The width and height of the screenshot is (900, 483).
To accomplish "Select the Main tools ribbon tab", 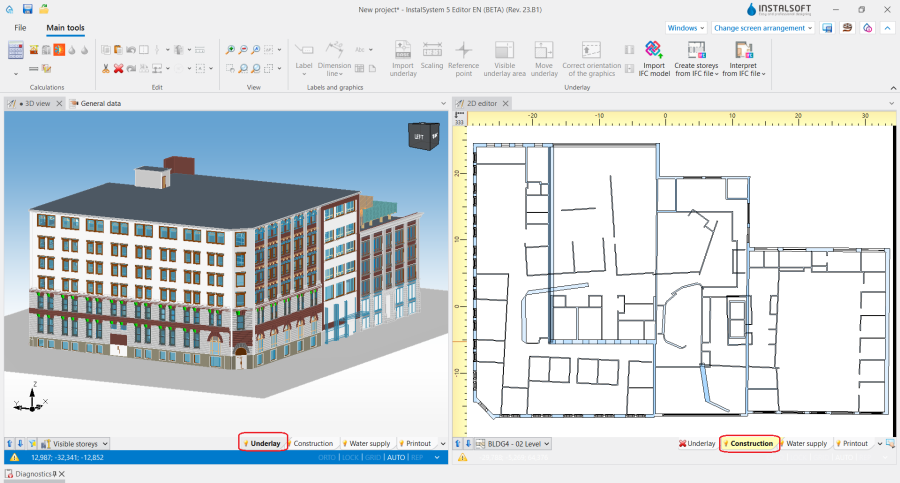I will pos(65,28).
